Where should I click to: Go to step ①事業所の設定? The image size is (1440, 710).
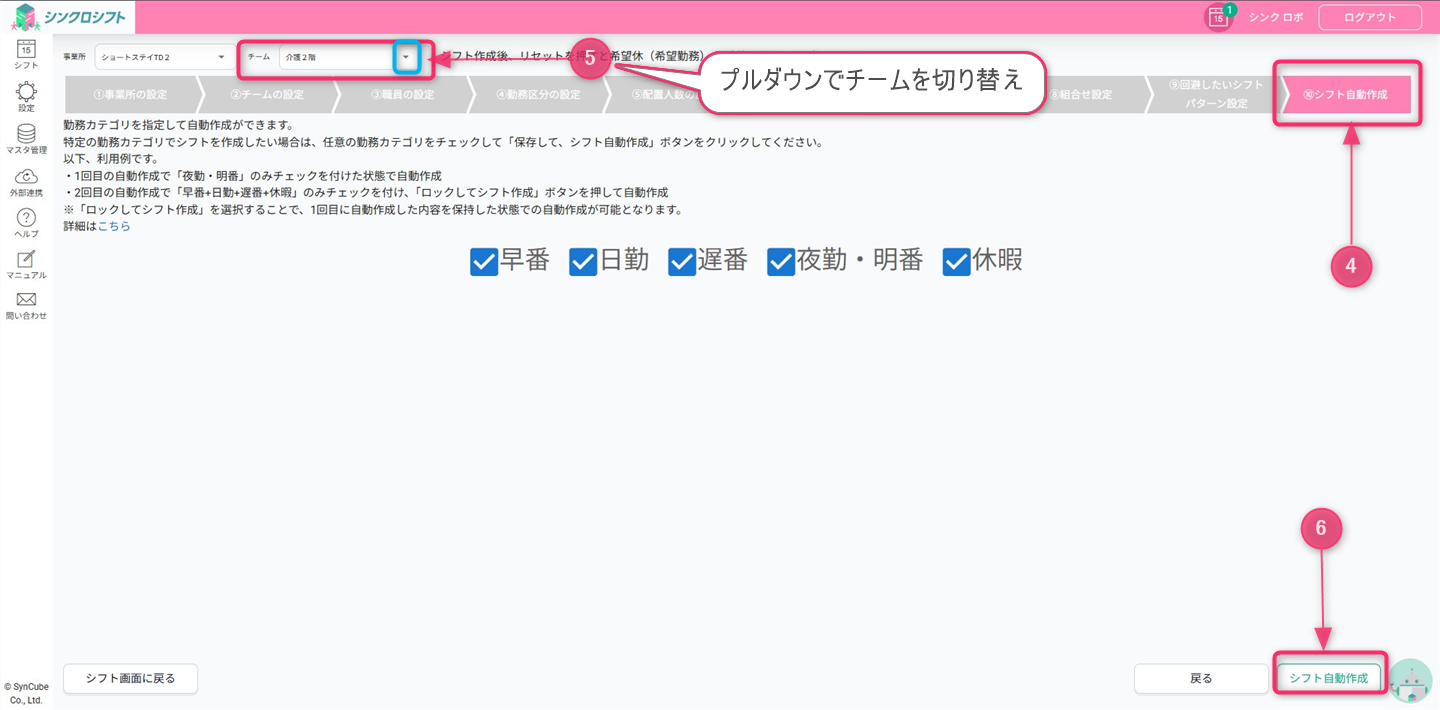(x=130, y=95)
